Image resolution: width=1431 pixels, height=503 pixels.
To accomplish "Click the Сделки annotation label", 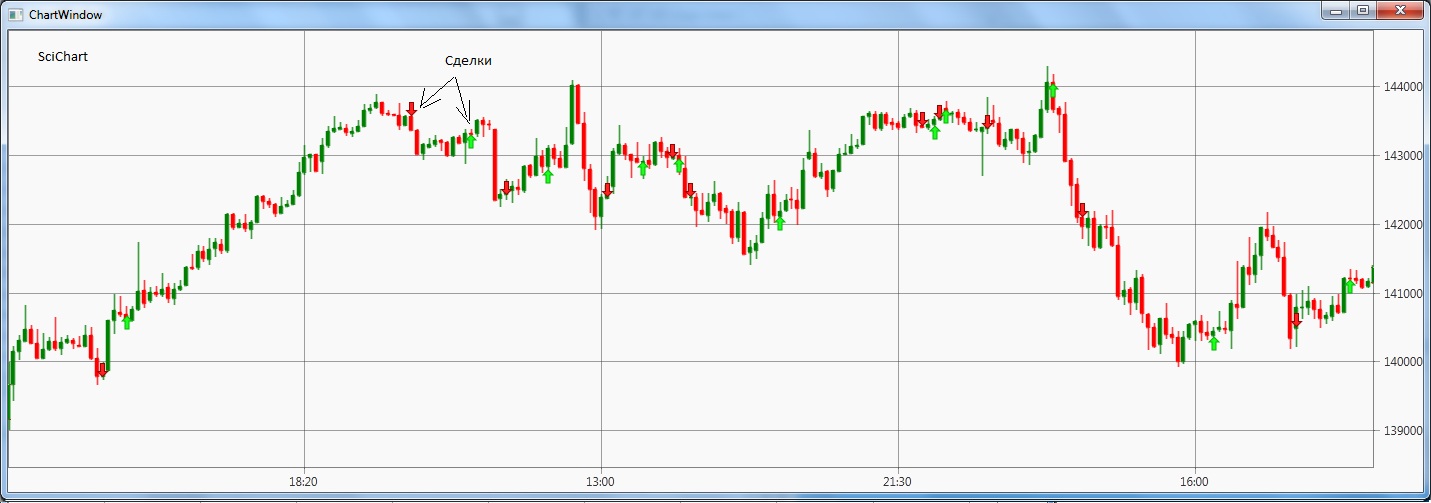I will pyautogui.click(x=468, y=61).
